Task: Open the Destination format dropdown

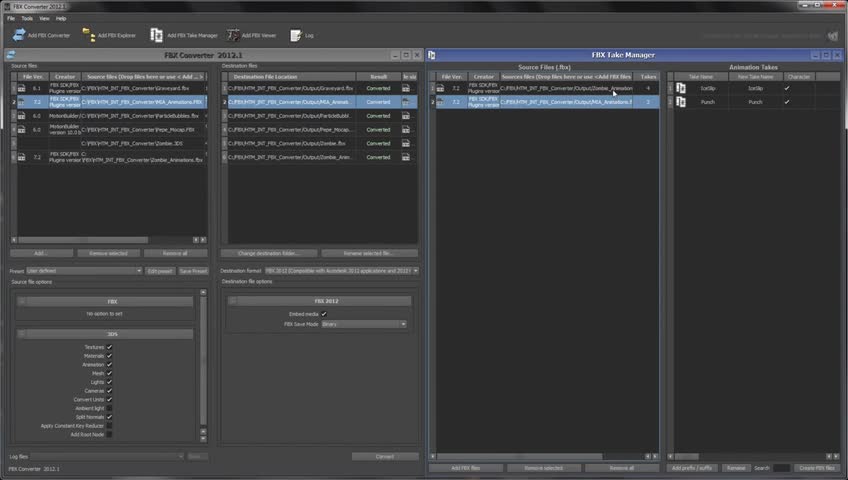Action: [342, 271]
